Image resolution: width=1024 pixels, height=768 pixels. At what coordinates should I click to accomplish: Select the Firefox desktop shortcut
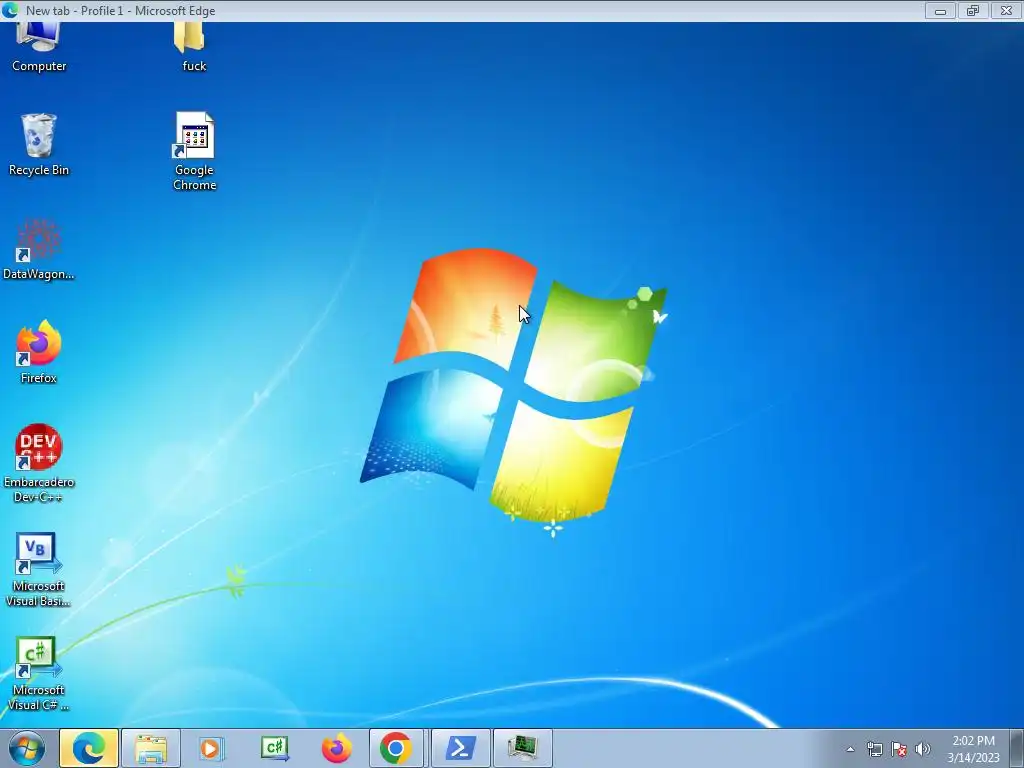[39, 352]
